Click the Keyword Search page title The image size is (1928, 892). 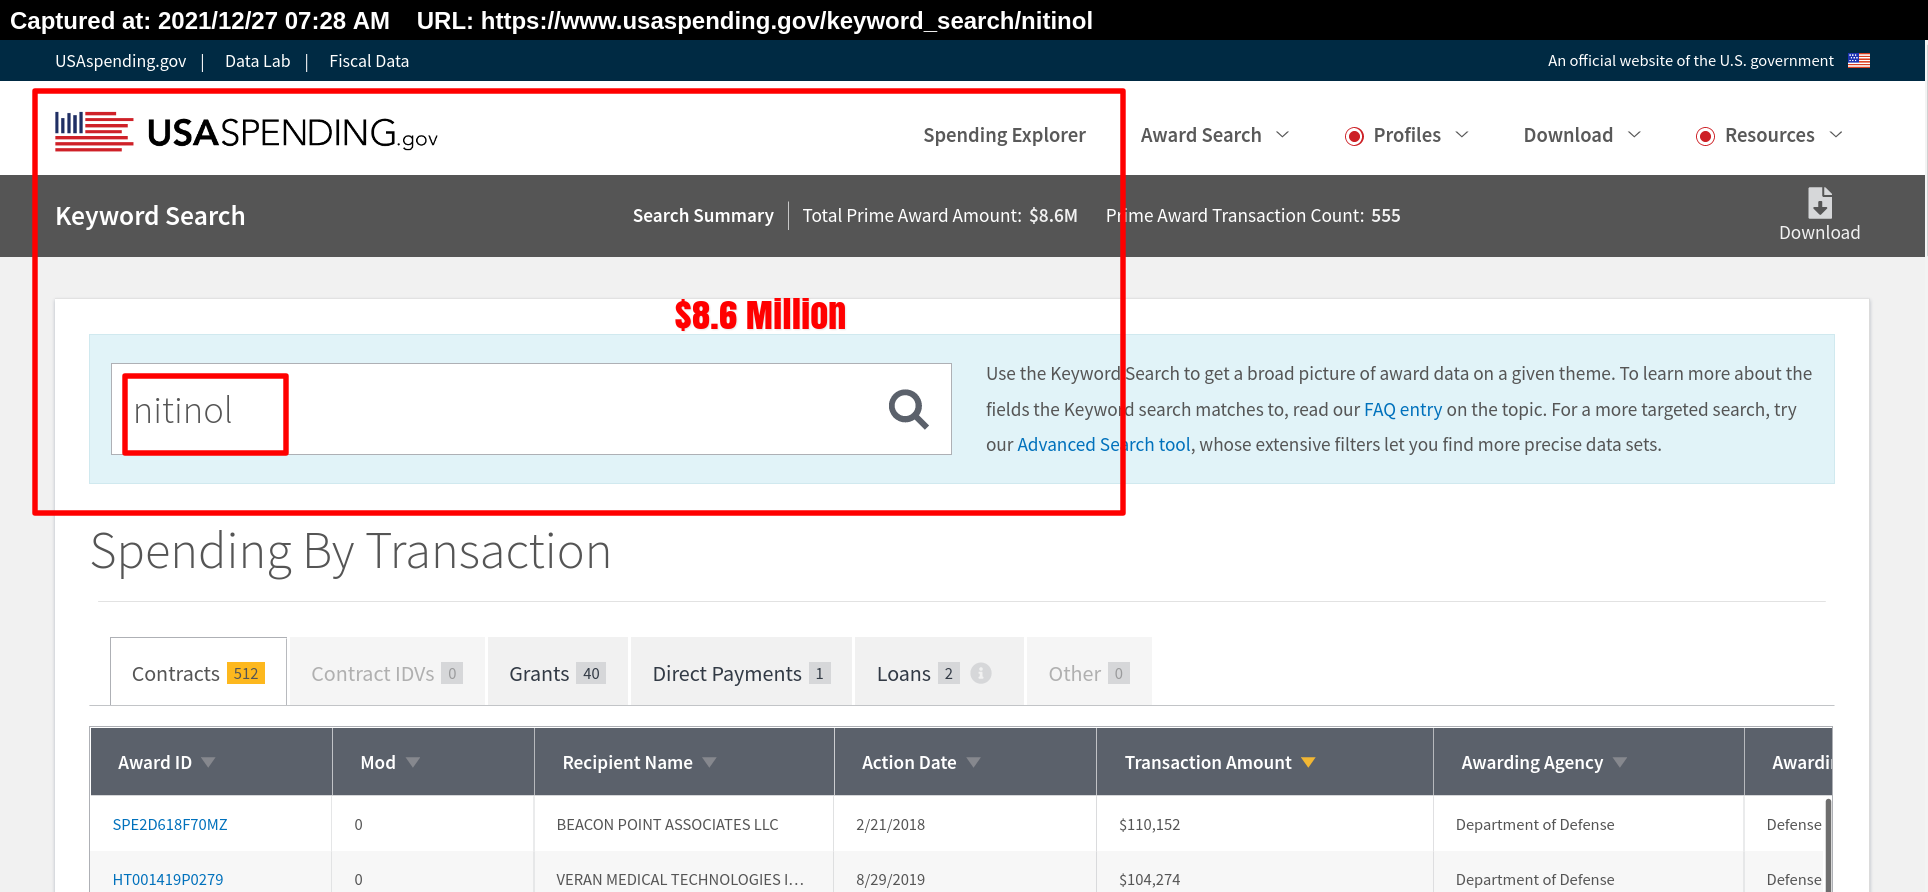click(150, 216)
